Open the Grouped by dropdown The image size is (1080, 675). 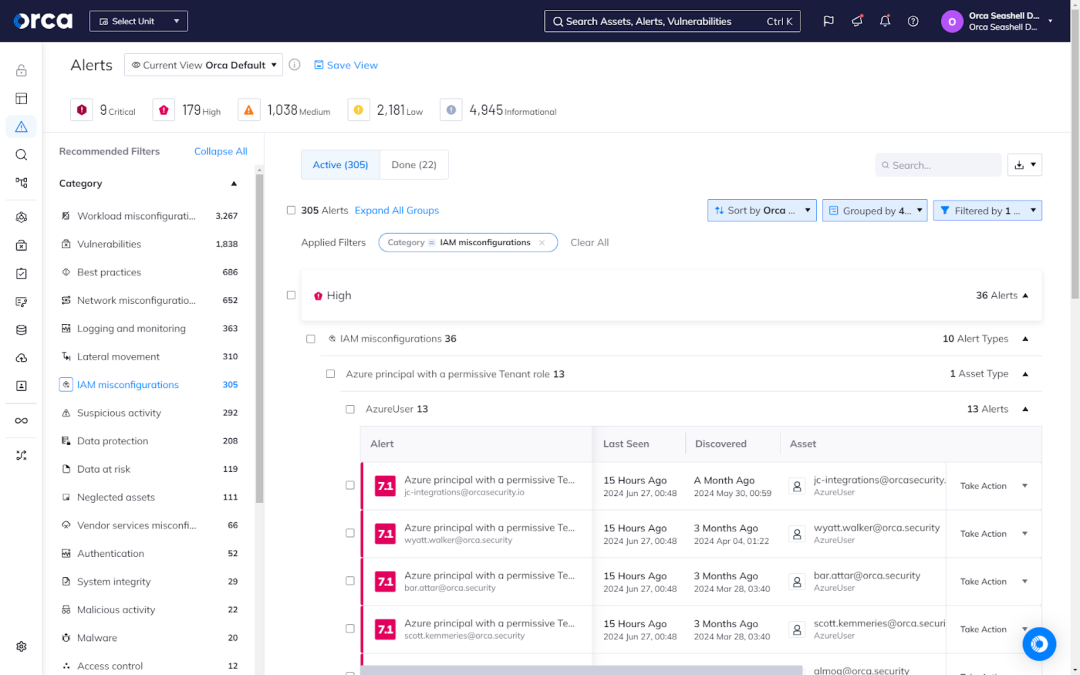point(875,211)
